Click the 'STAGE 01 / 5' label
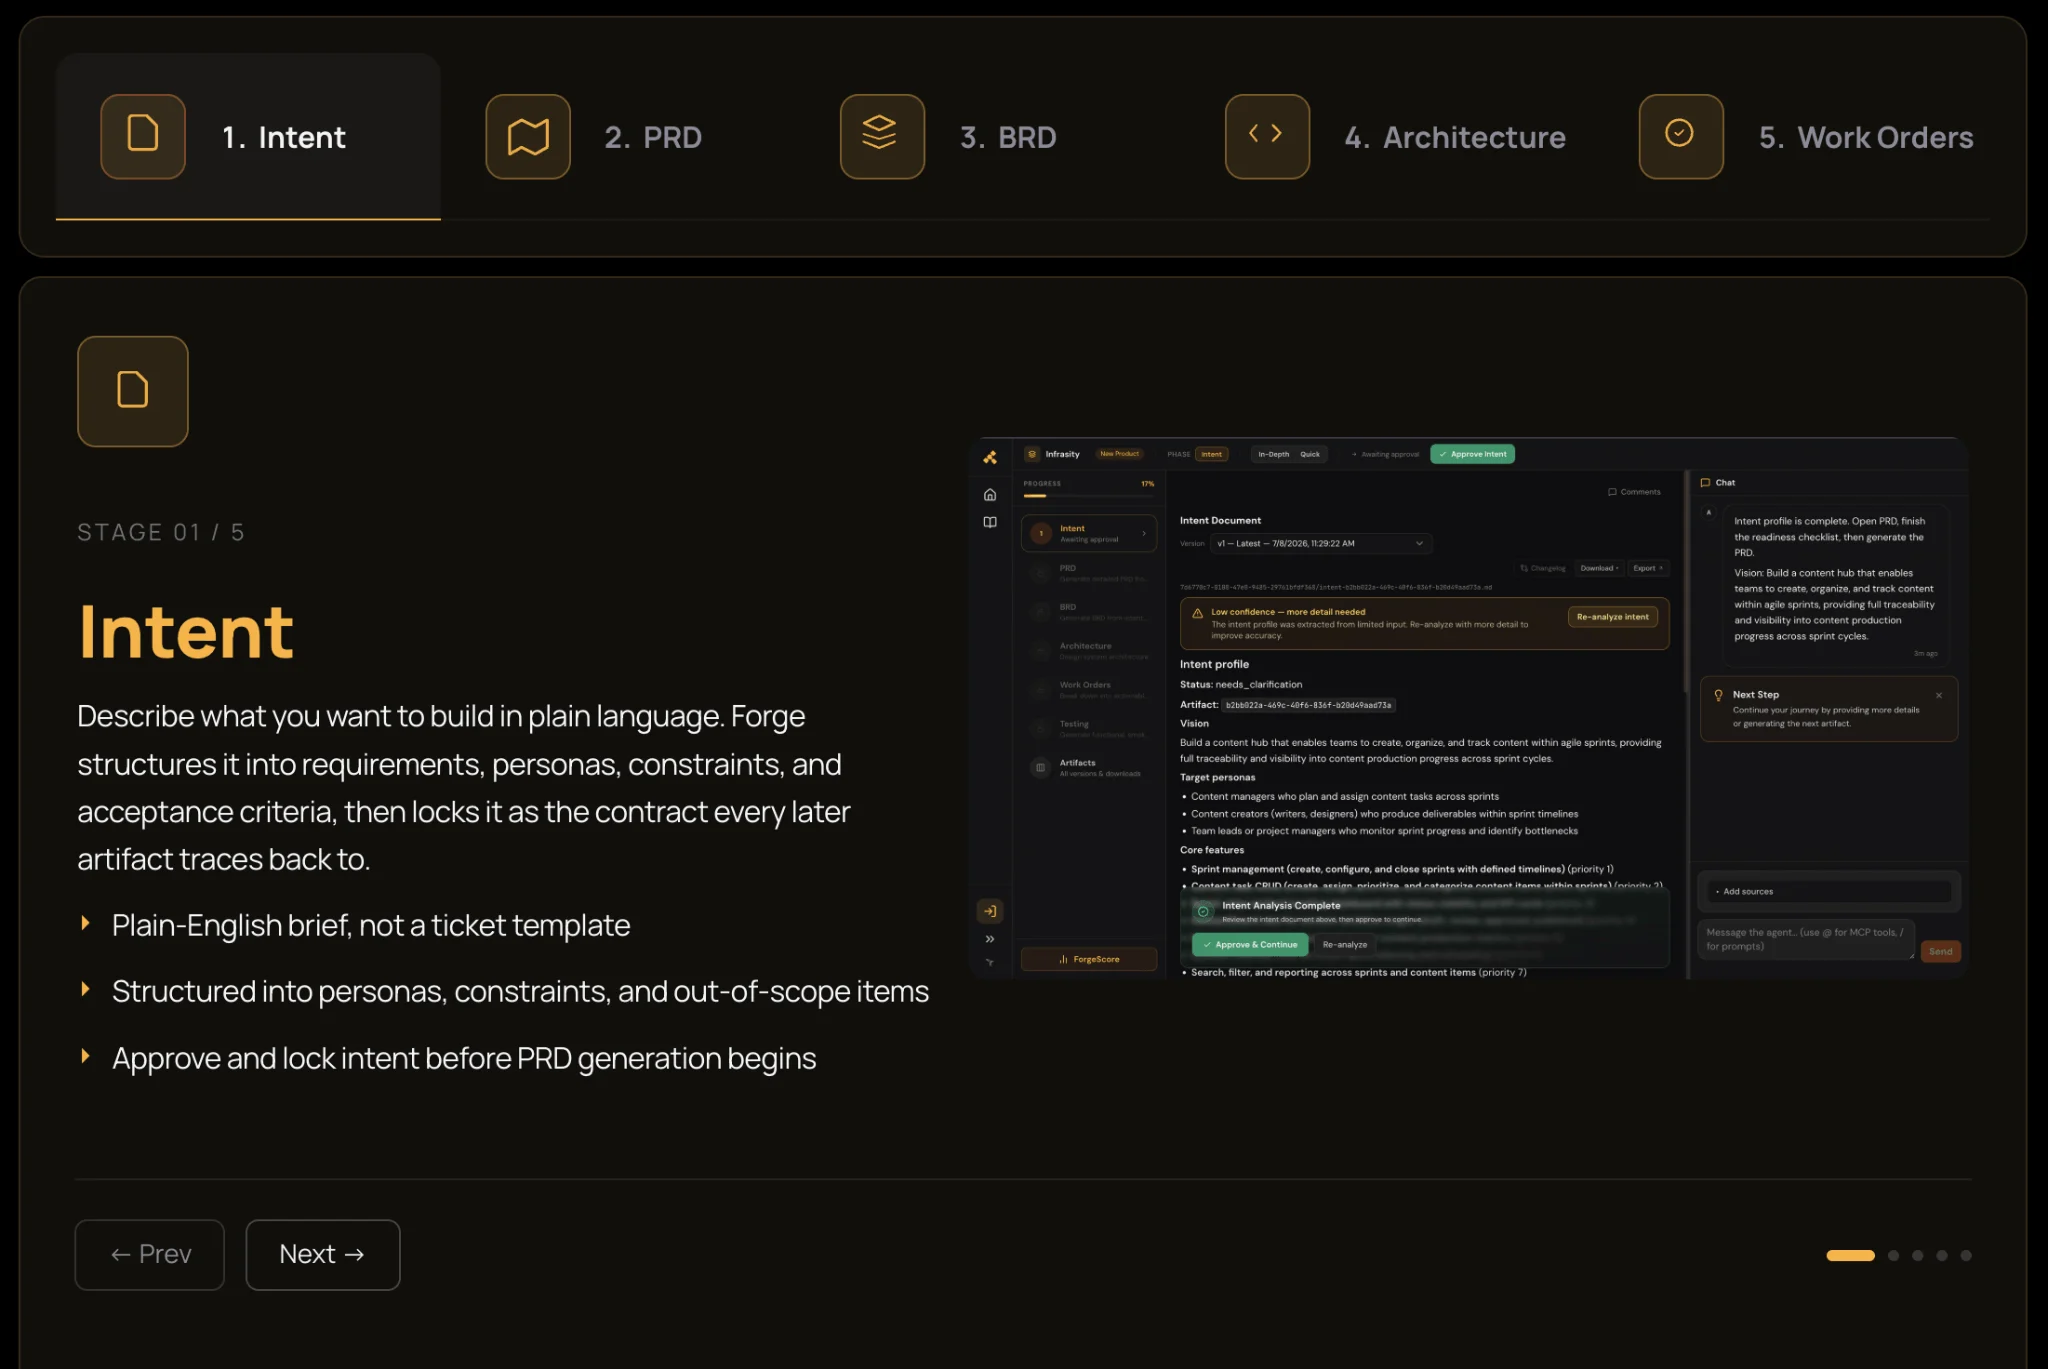 161,532
